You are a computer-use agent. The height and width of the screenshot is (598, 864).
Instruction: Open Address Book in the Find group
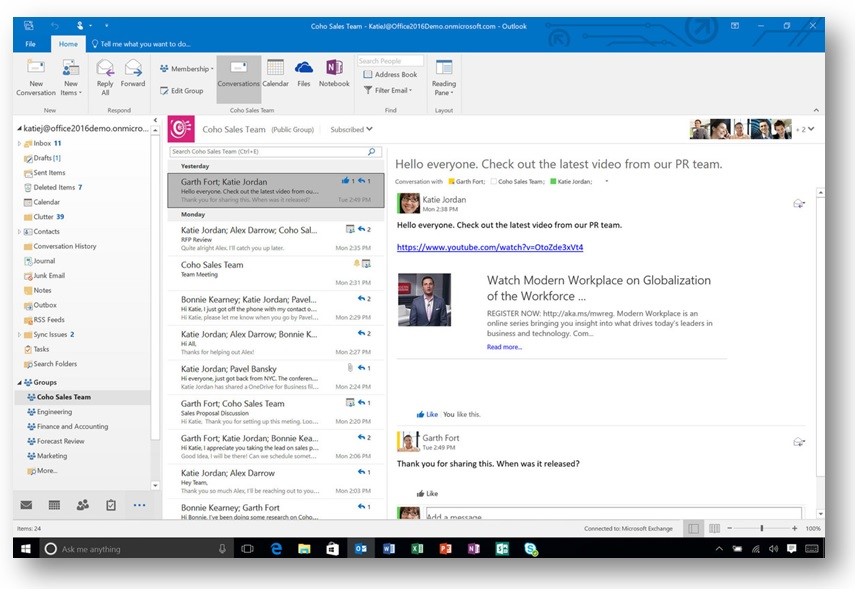click(390, 75)
